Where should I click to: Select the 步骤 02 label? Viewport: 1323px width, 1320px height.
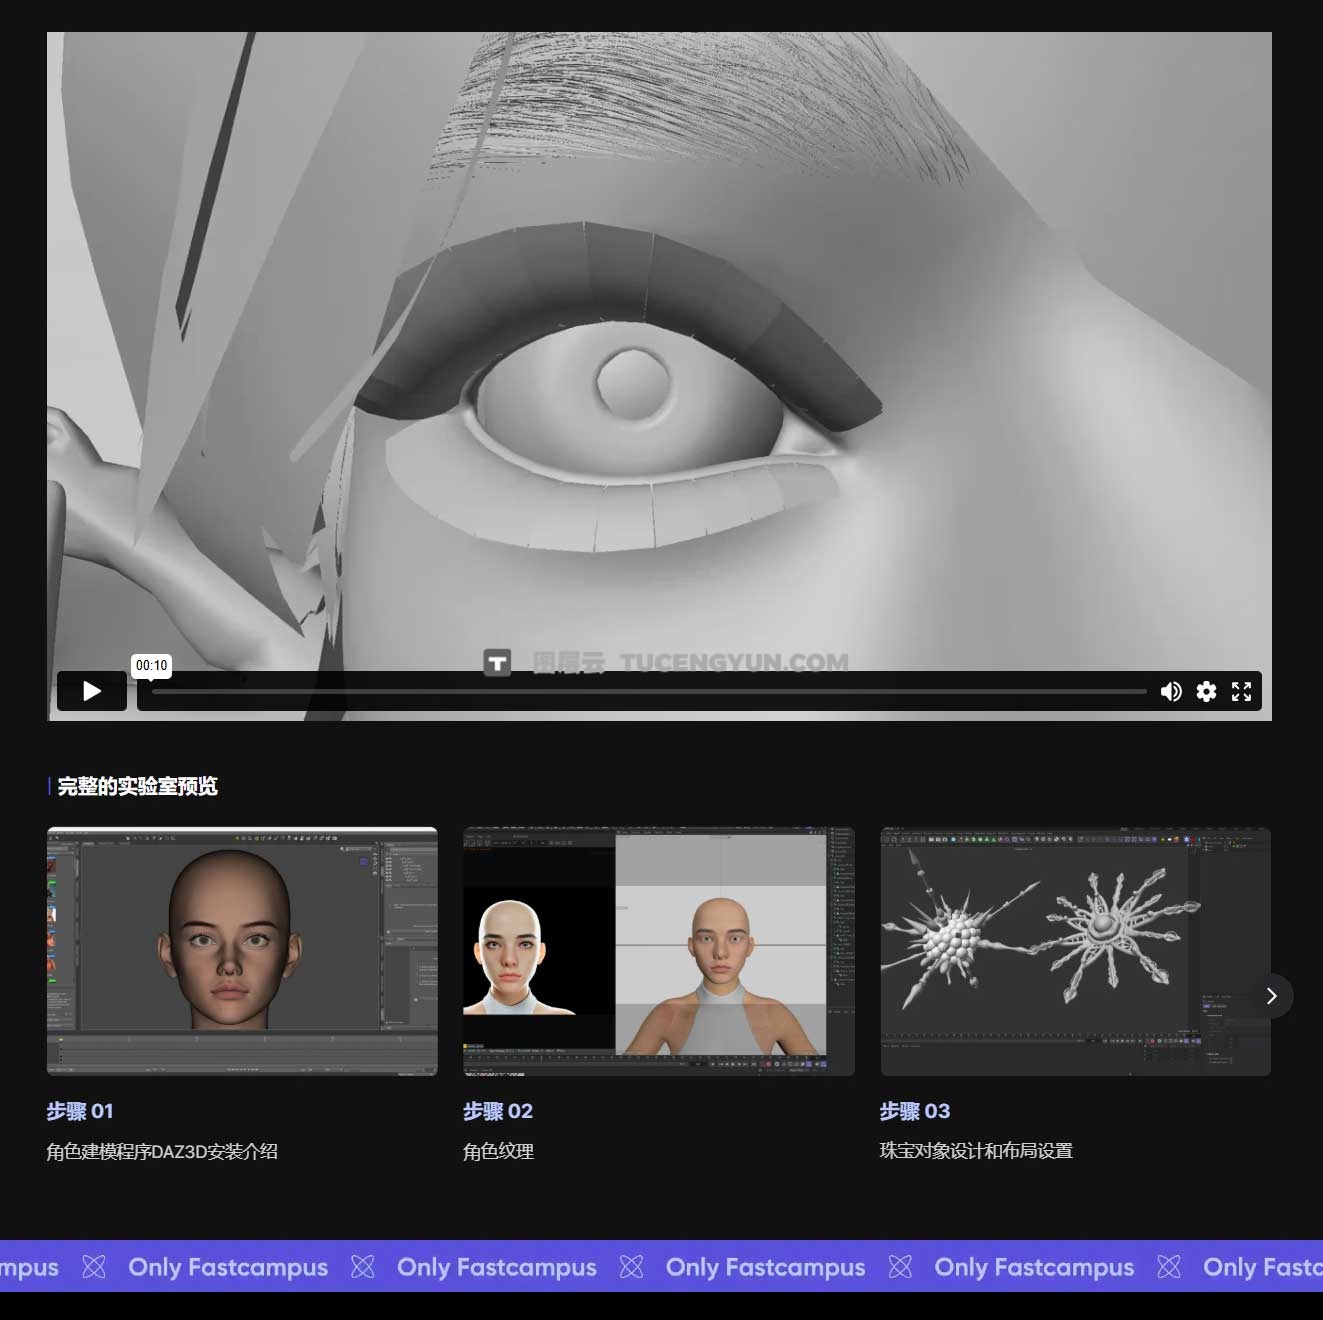[498, 1111]
